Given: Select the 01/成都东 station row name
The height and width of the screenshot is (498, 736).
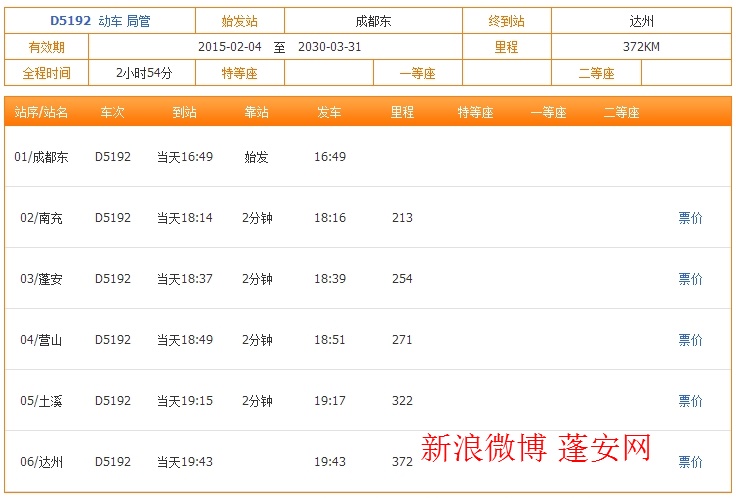Looking at the screenshot, I should pyautogui.click(x=42, y=157).
